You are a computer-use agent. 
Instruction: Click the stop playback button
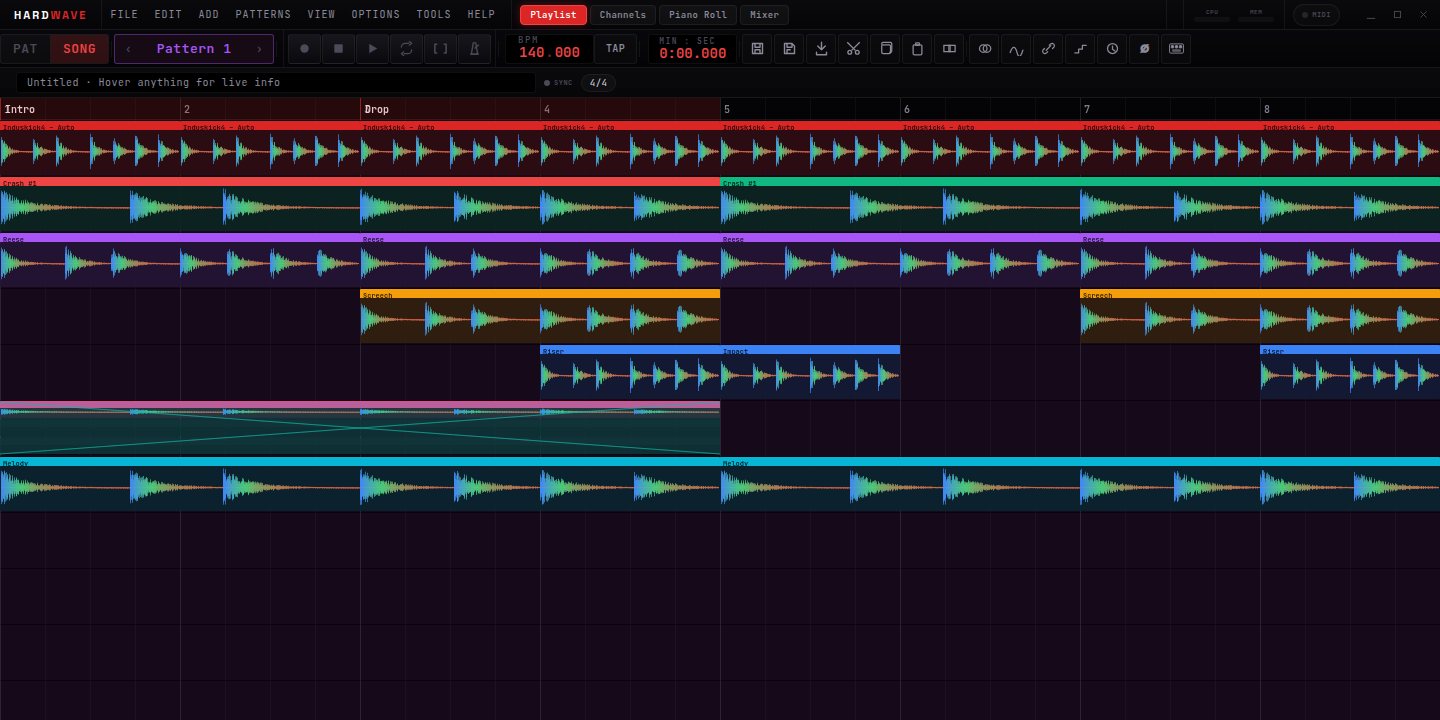click(x=338, y=49)
